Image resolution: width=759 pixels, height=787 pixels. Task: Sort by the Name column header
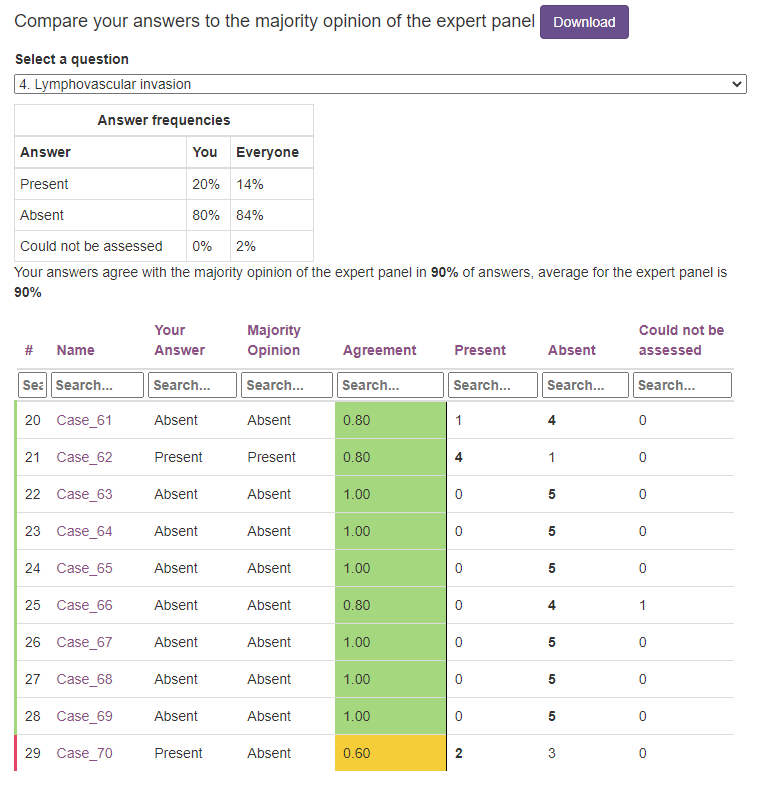[75, 350]
